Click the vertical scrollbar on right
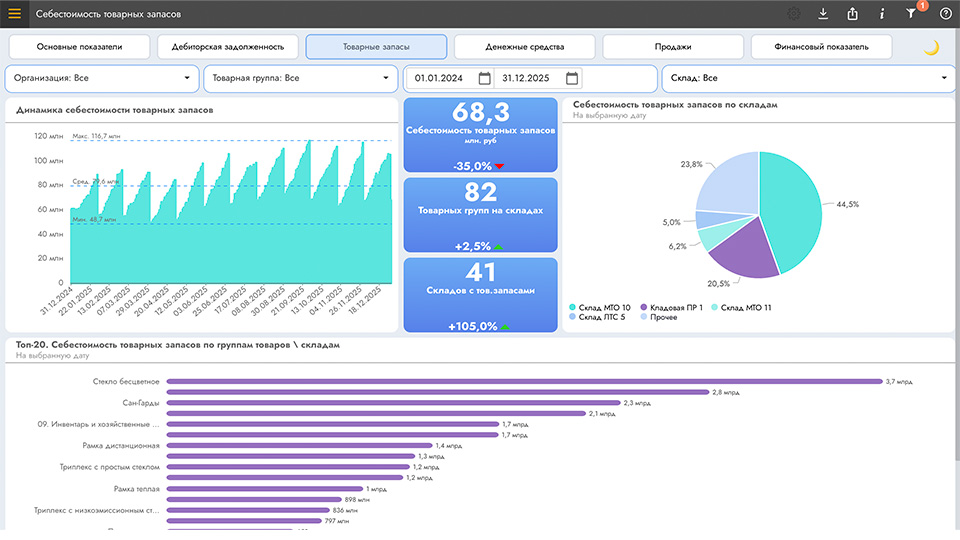Screen dimensions: 960x540 [x=957, y=245]
